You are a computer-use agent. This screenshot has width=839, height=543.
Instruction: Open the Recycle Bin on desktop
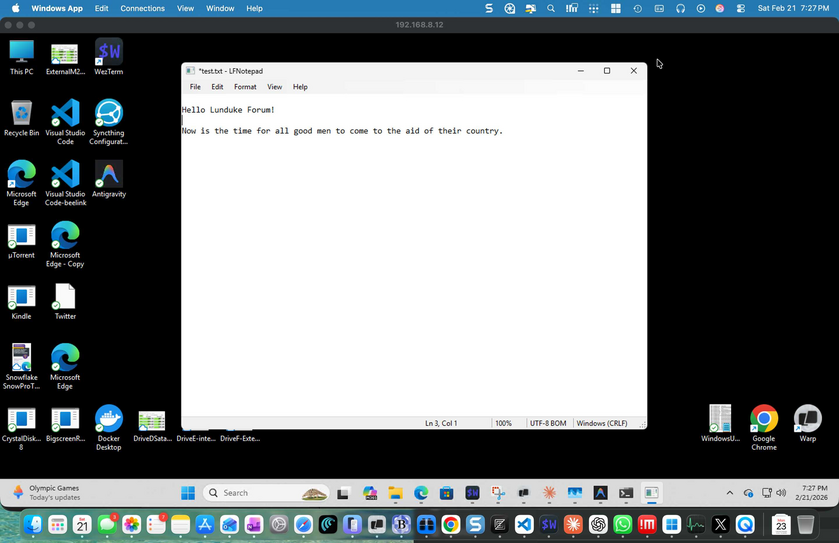(21, 113)
